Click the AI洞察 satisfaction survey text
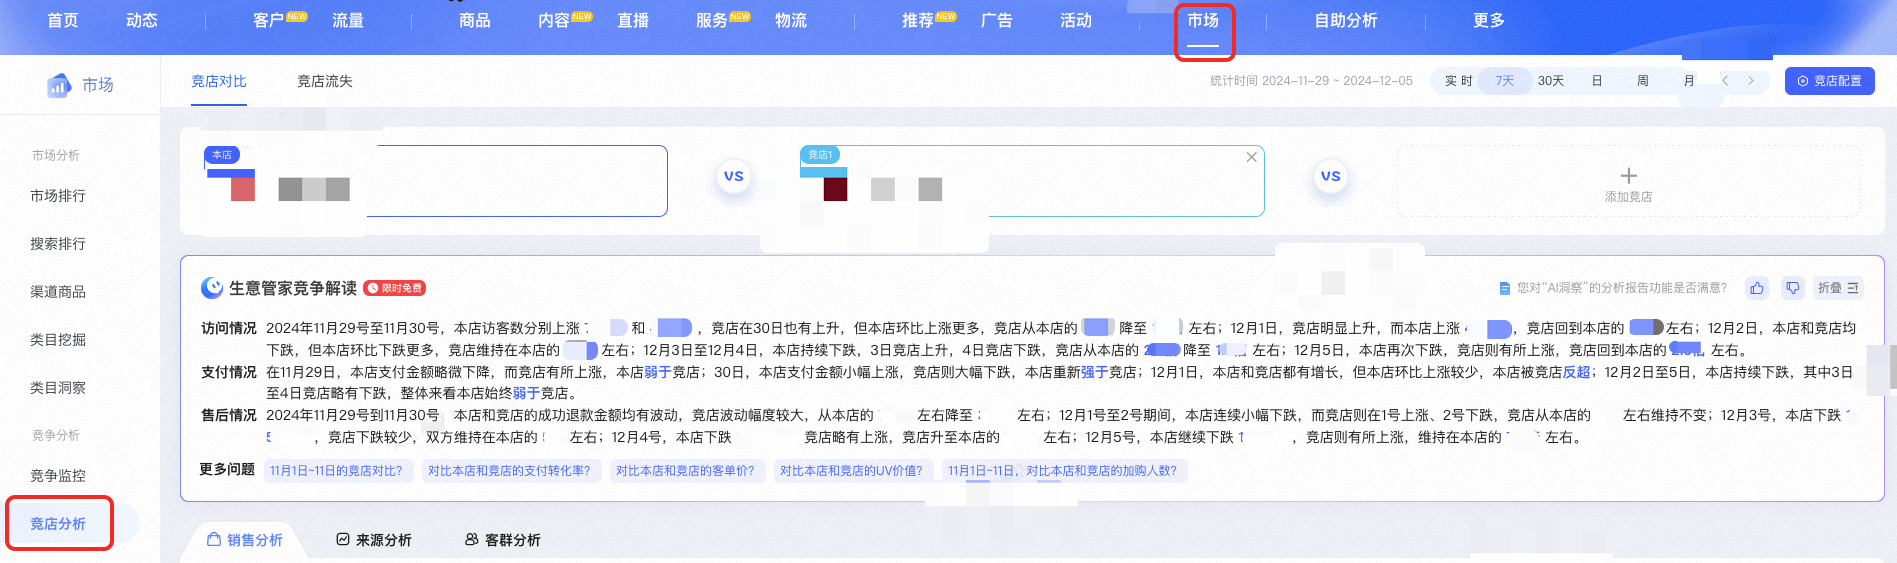The image size is (1897, 563). [1621, 288]
